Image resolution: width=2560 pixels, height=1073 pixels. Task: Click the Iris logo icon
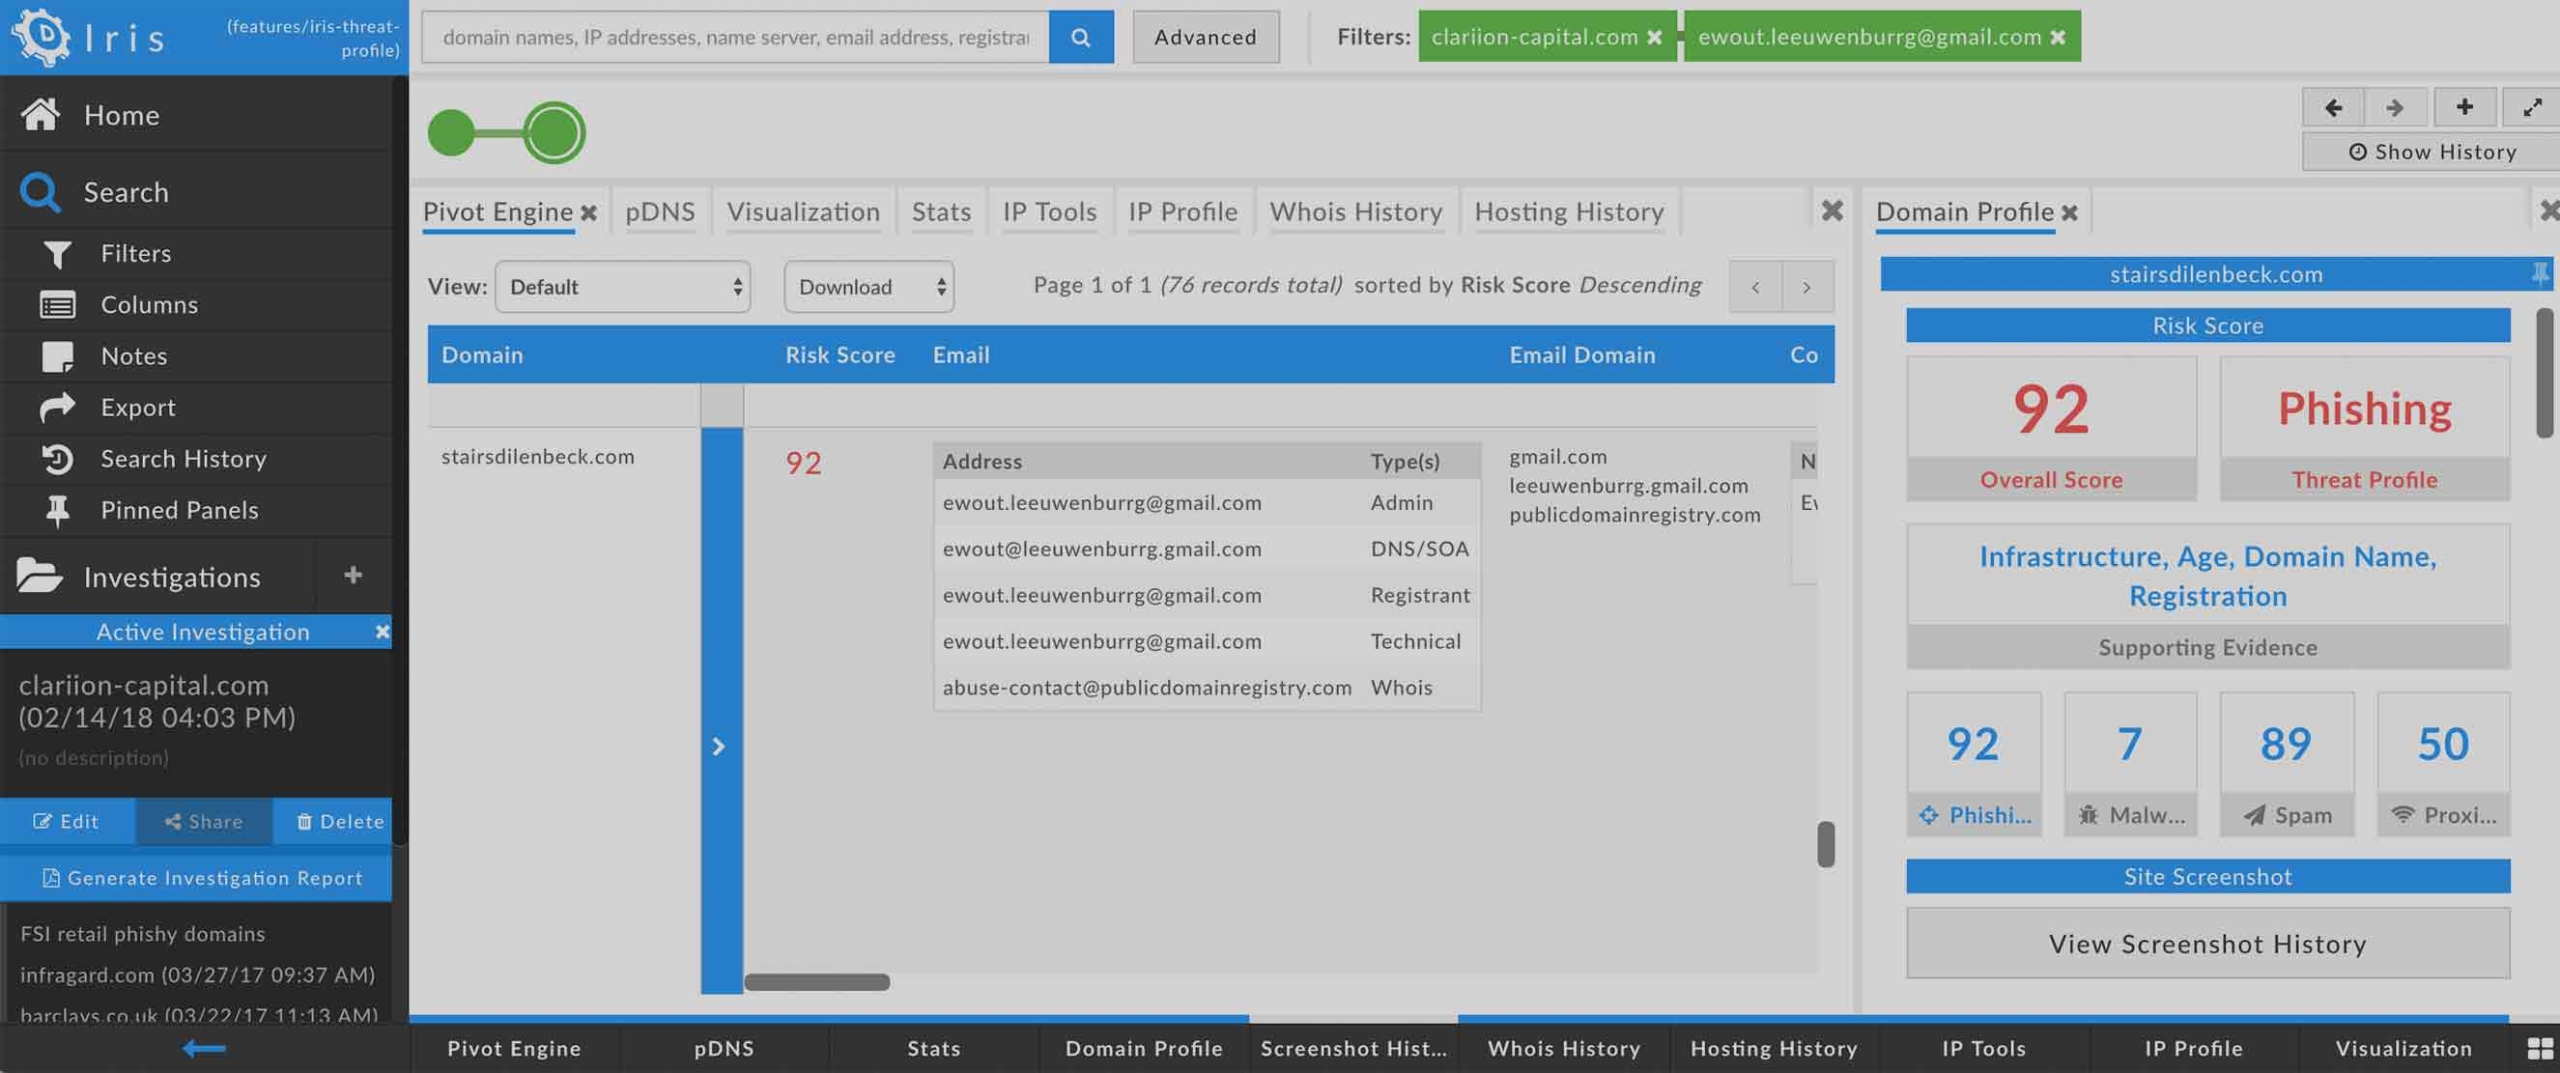click(40, 37)
